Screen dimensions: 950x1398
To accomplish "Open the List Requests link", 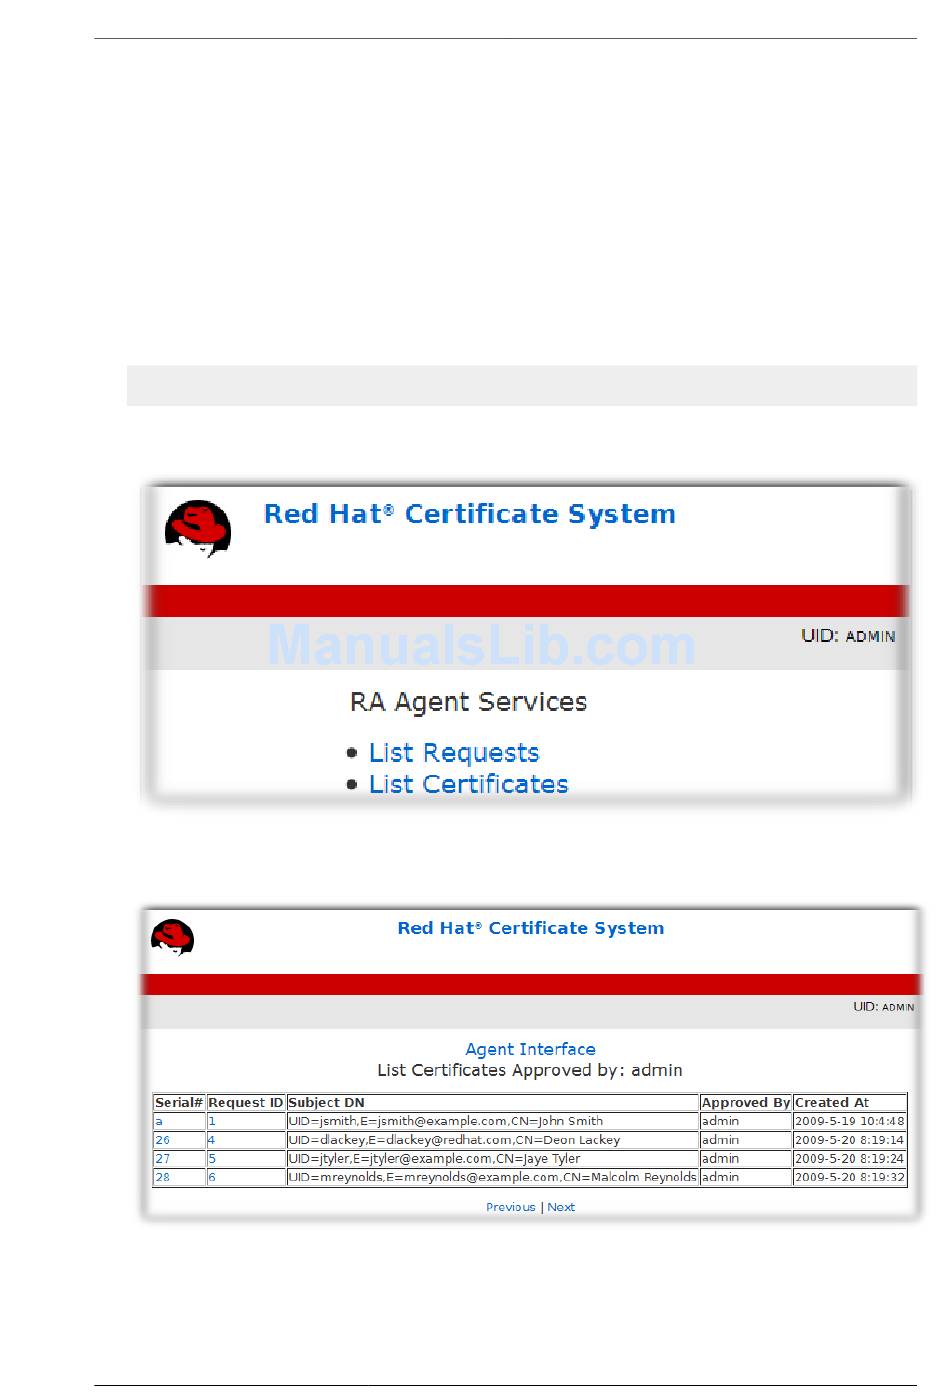I will [454, 753].
